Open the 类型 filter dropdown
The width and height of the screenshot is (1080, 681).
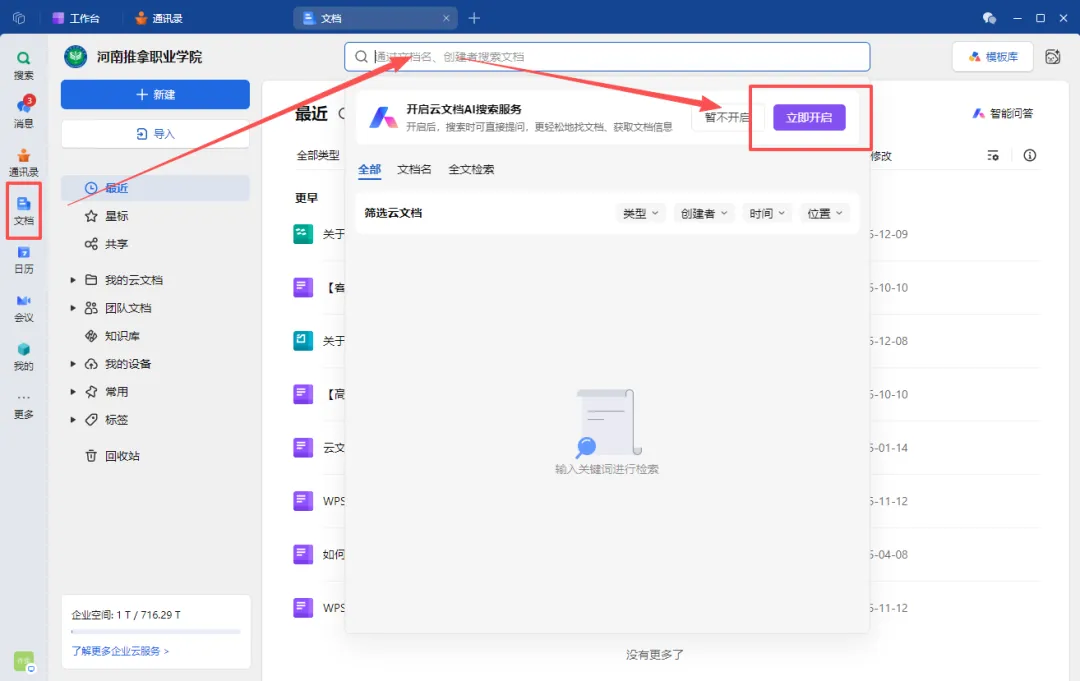(x=640, y=213)
